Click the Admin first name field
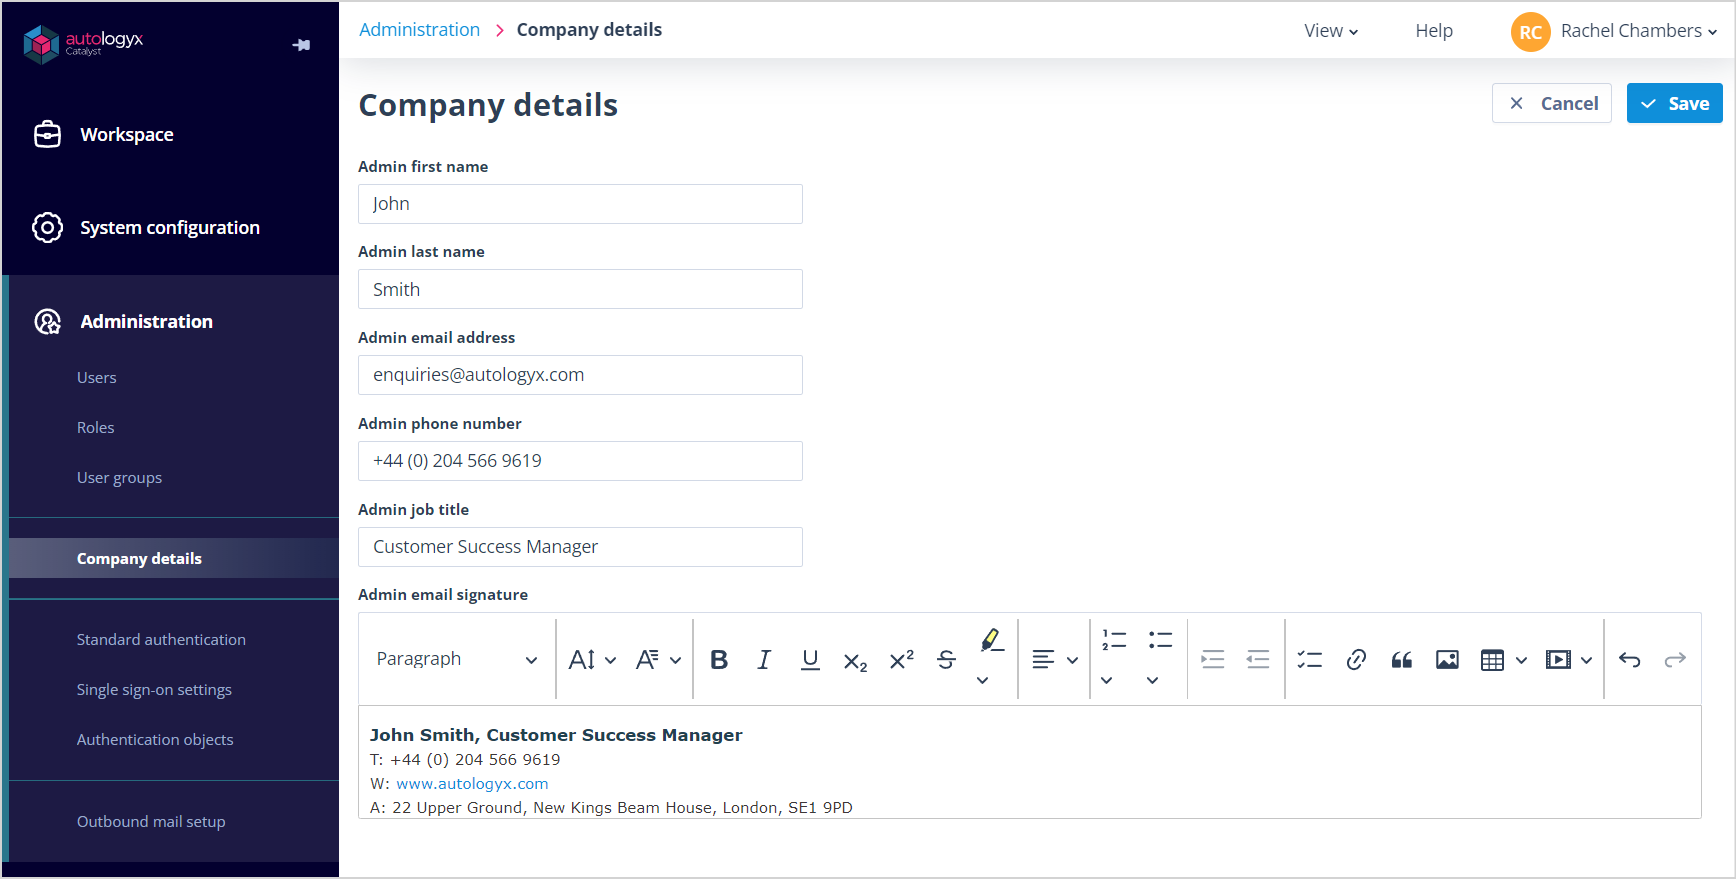 click(x=580, y=204)
